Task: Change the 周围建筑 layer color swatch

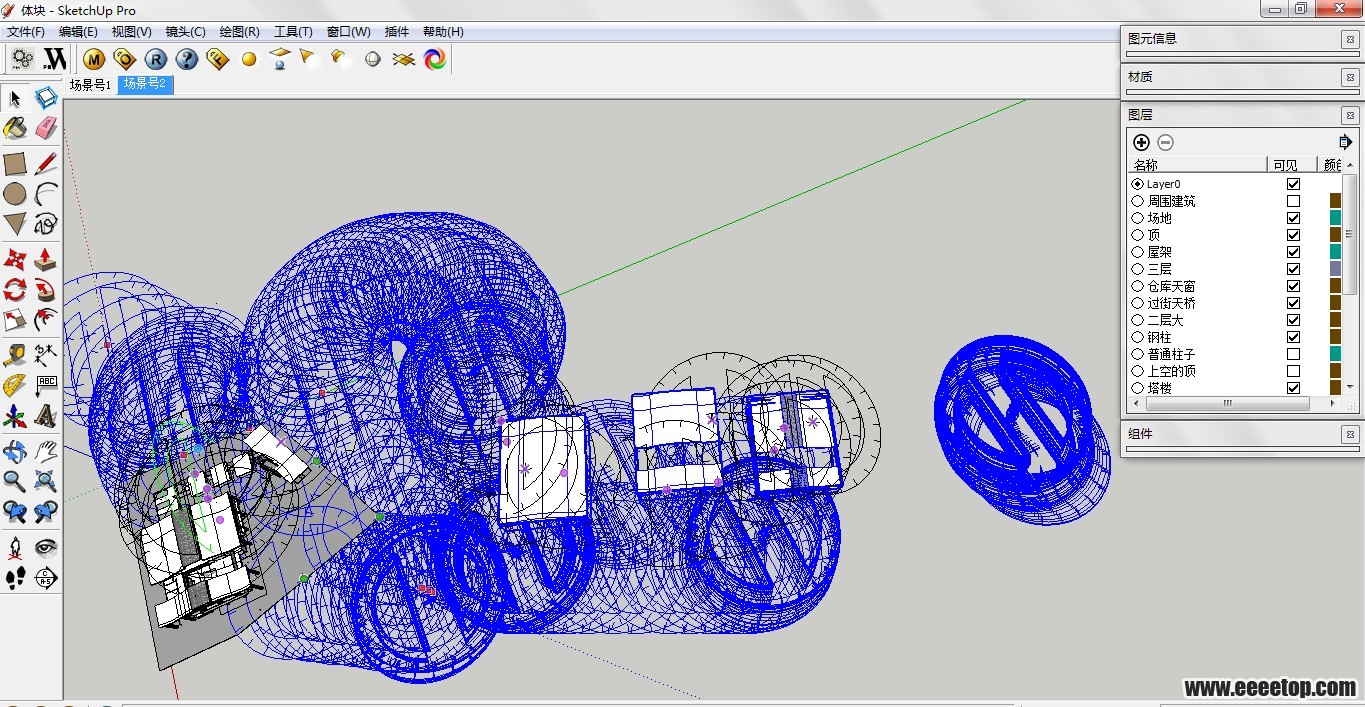Action: [1335, 201]
